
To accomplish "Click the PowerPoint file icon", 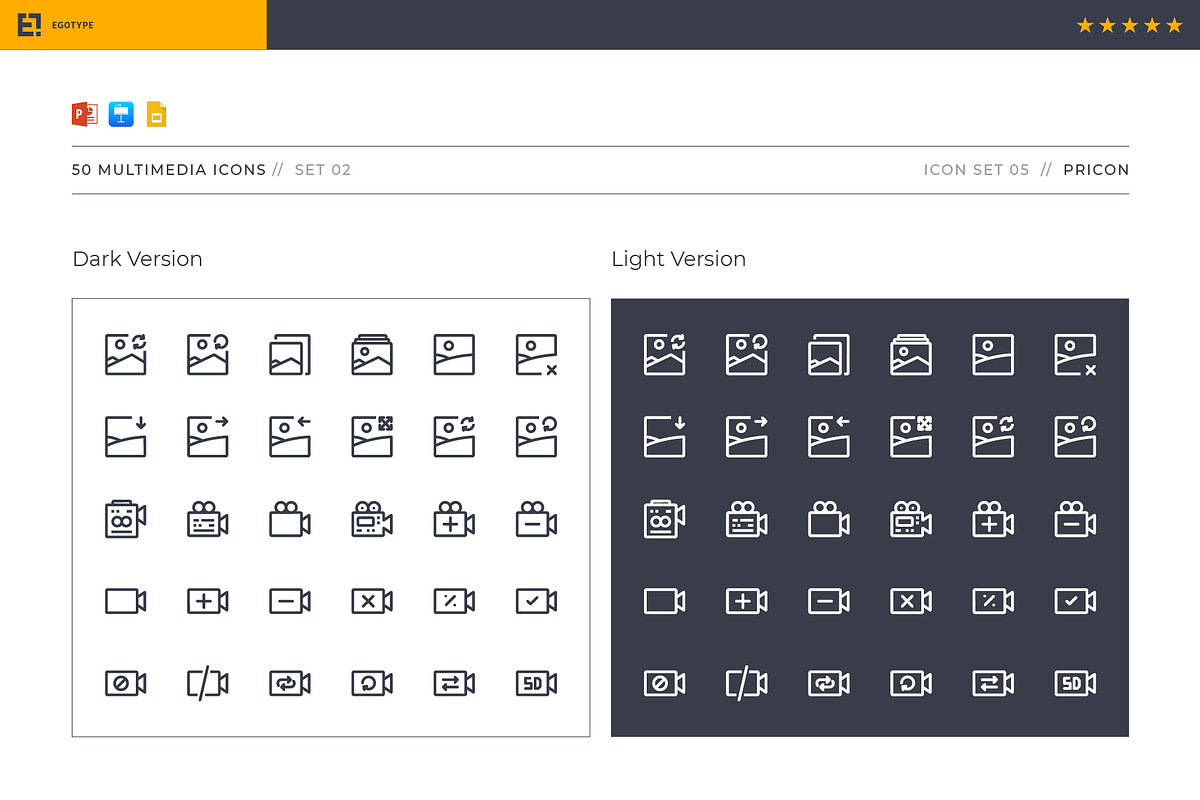I will click(x=84, y=114).
